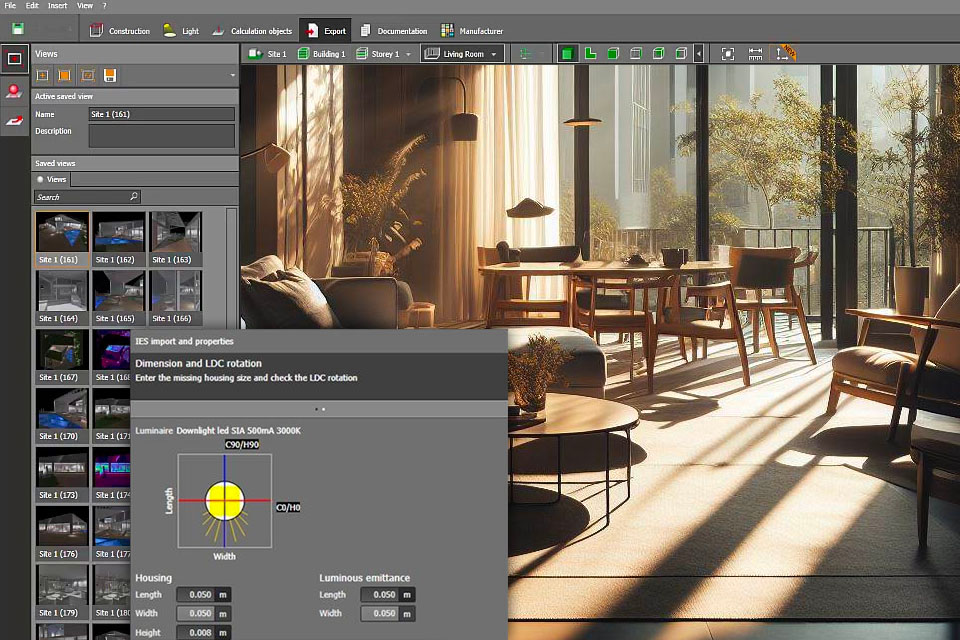The width and height of the screenshot is (960, 640).
Task: Select saved view Site 1 (176)
Action: 62,533
